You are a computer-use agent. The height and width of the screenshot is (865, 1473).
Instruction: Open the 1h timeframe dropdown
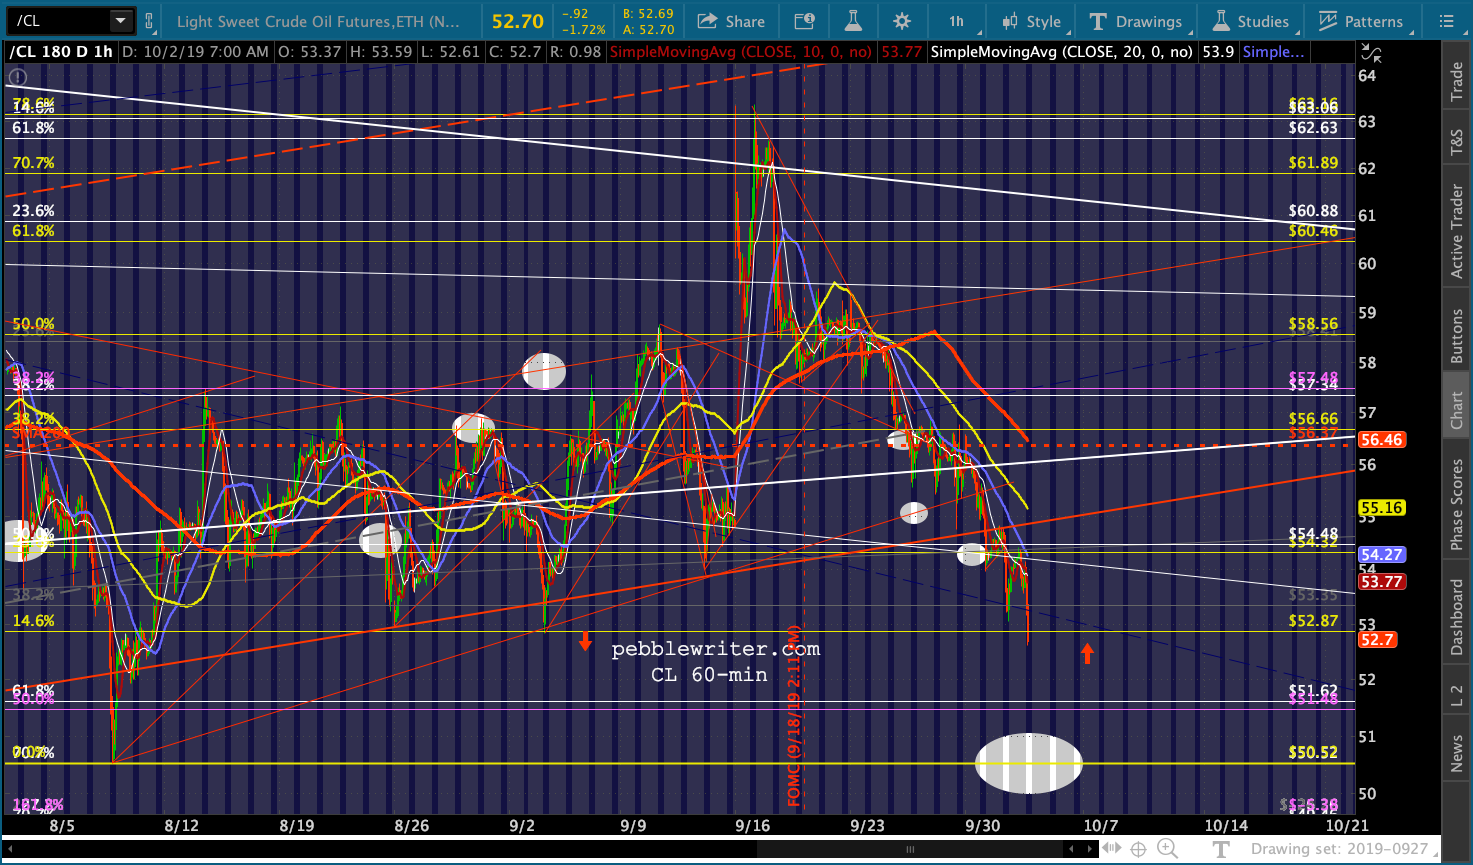click(x=957, y=21)
